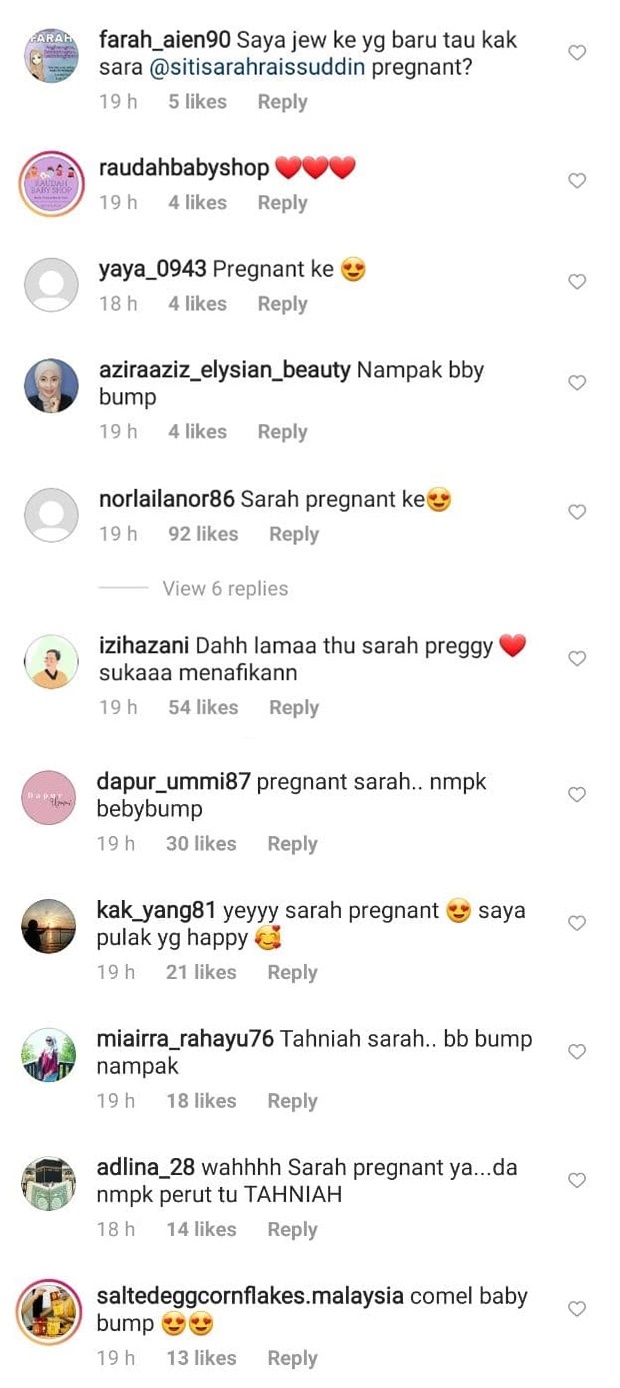Tap heart icon on raudahbabyshop's comment

(x=577, y=181)
